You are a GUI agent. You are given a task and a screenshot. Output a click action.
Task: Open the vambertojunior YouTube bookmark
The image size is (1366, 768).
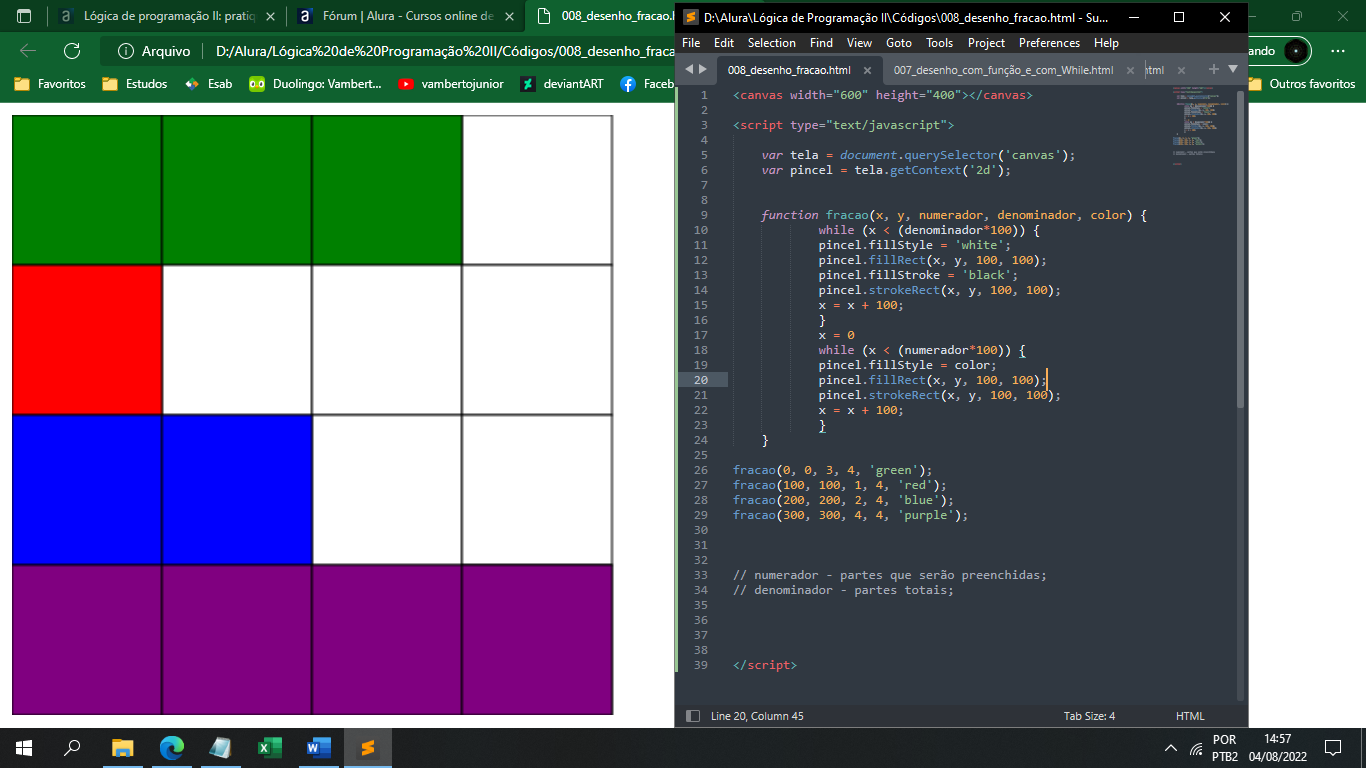tap(450, 84)
